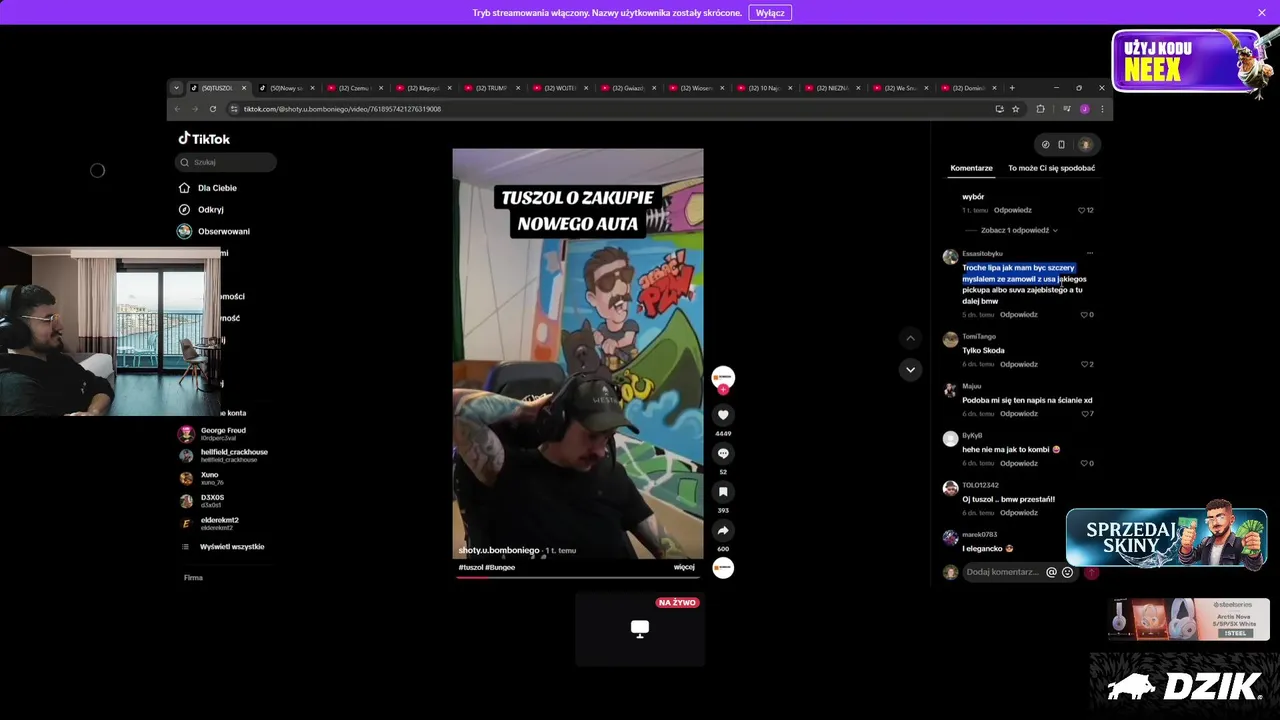
Task: Switch to the (32) Dominik YouTube tab
Action: point(966,88)
